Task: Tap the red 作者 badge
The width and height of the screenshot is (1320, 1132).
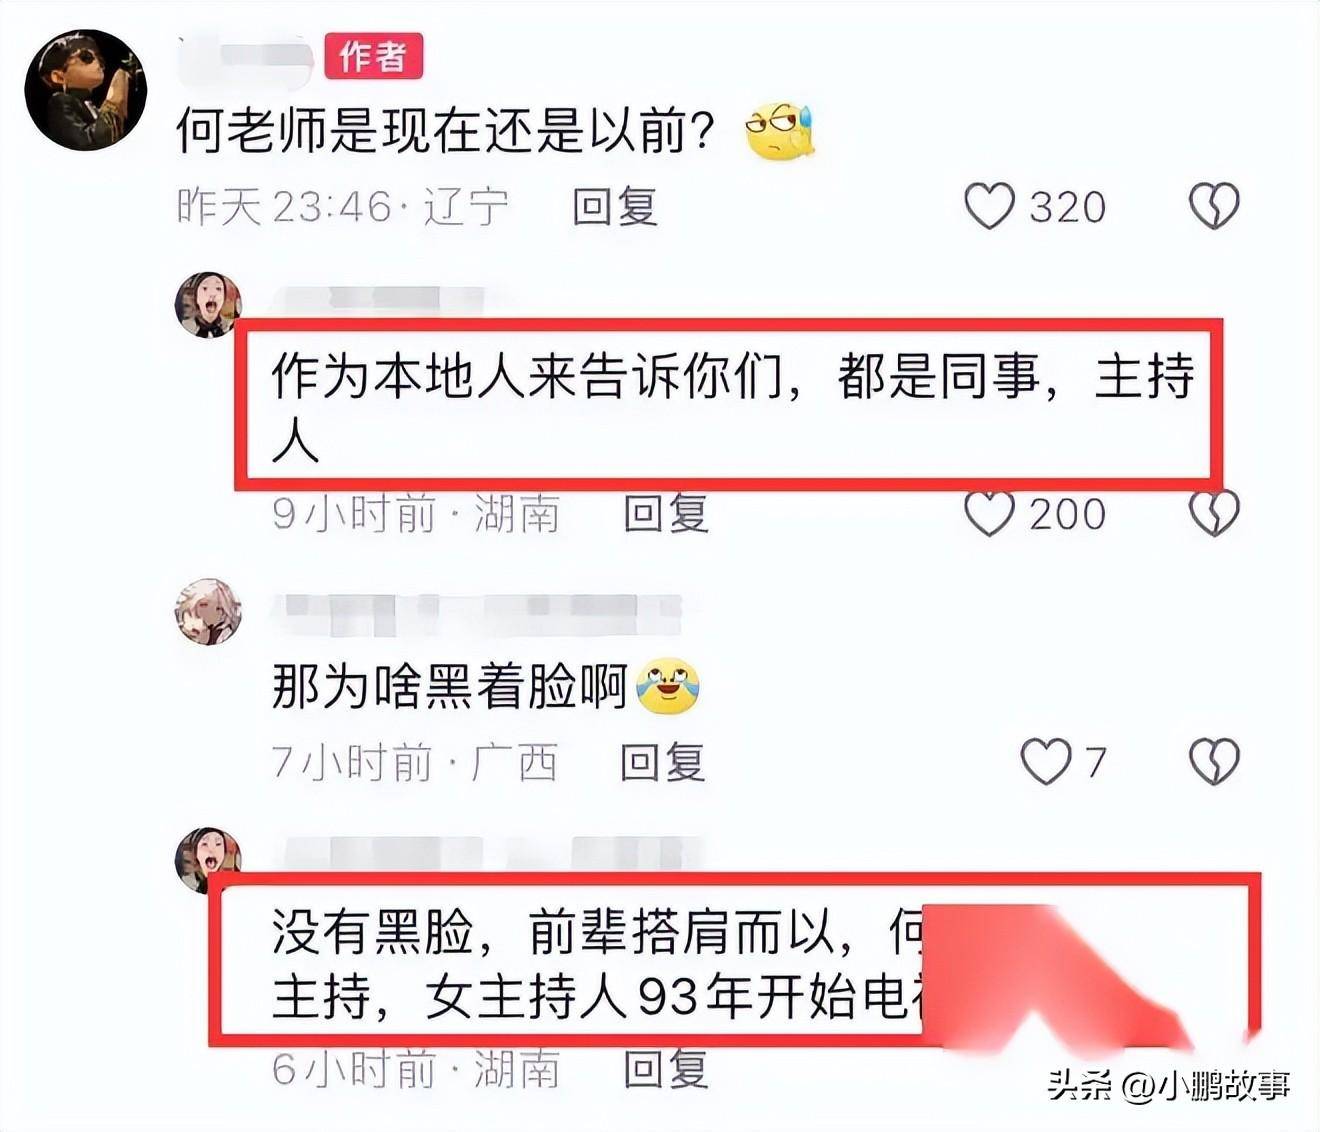Action: click(374, 56)
